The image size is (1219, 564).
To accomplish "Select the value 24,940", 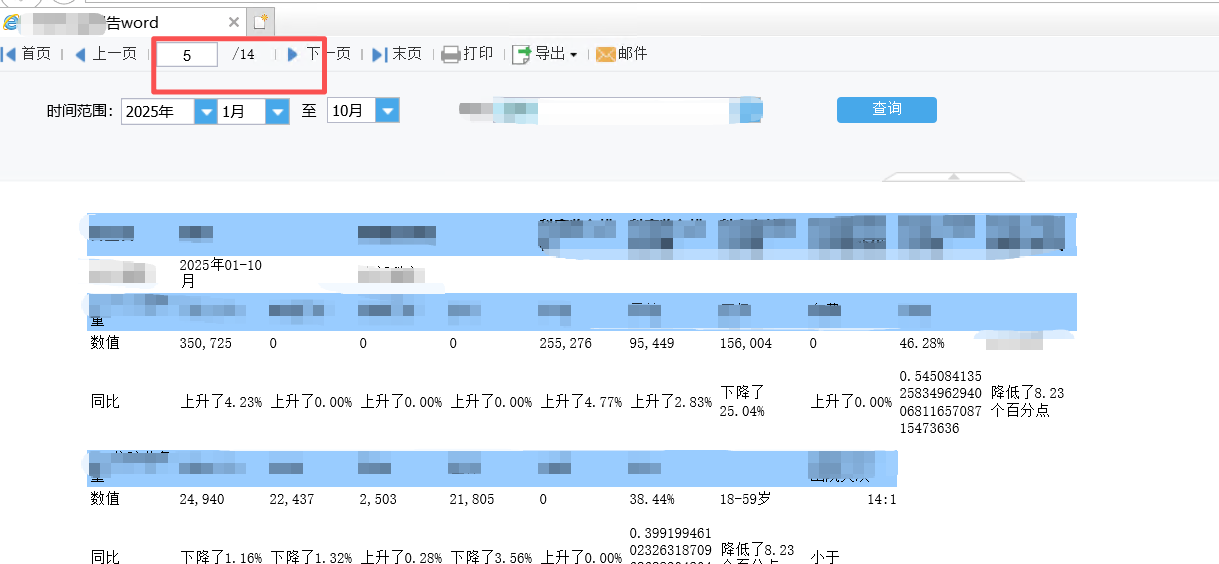I will pos(201,498).
